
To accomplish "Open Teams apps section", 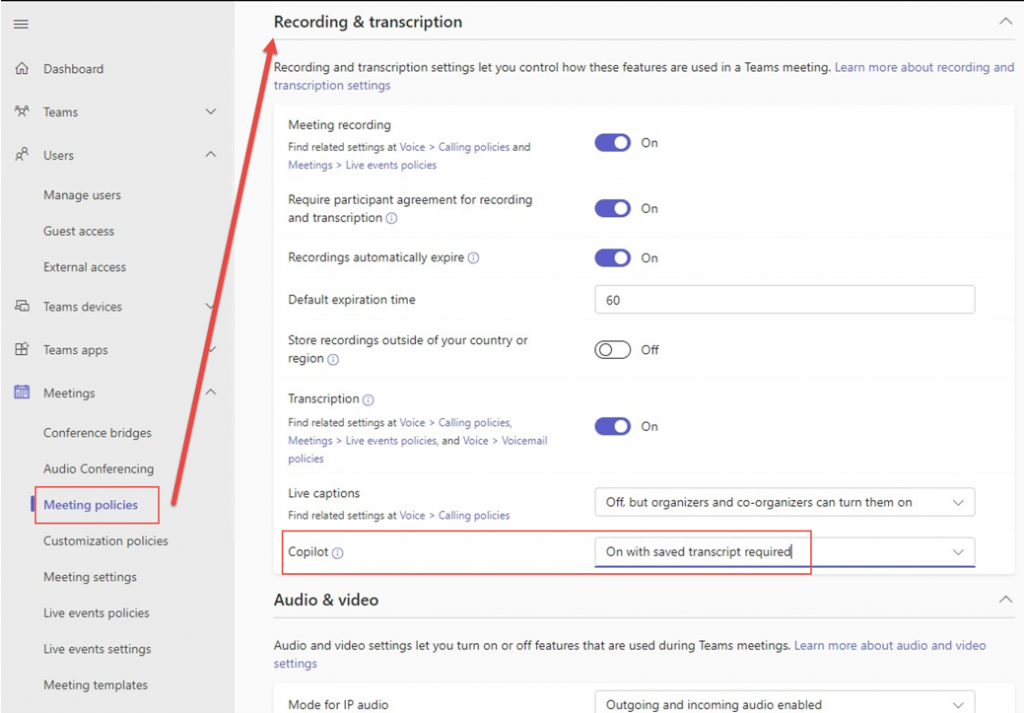I will pos(75,350).
